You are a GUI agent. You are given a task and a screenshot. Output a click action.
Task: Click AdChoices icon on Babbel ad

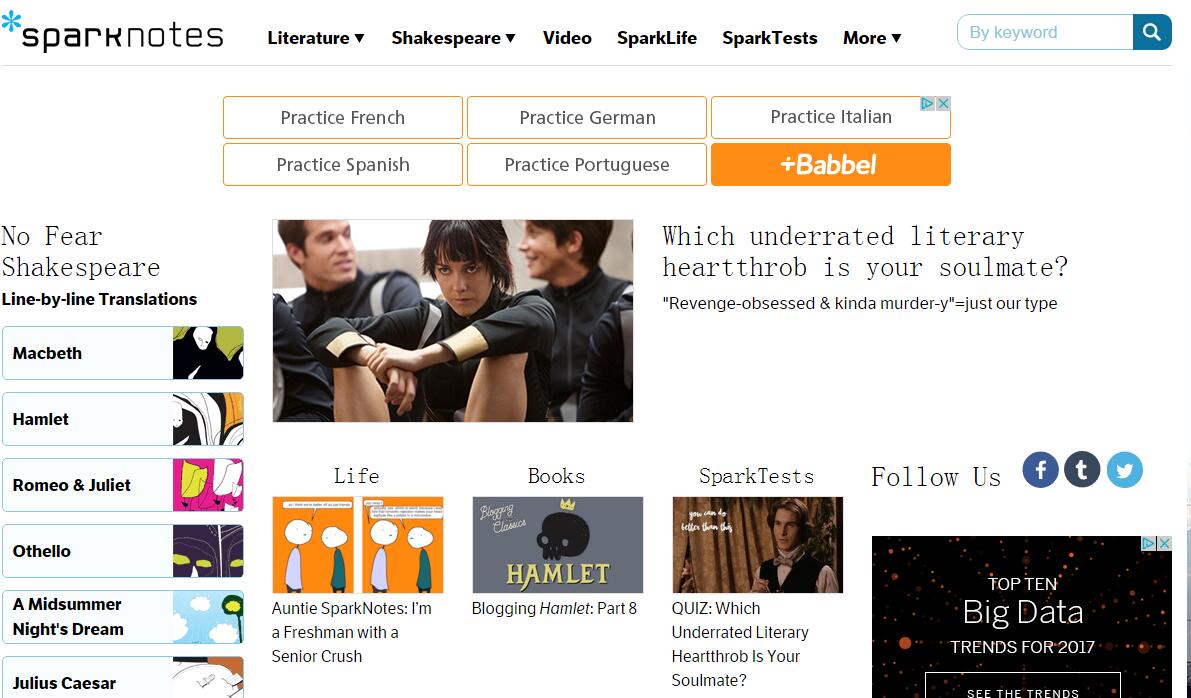click(x=927, y=103)
